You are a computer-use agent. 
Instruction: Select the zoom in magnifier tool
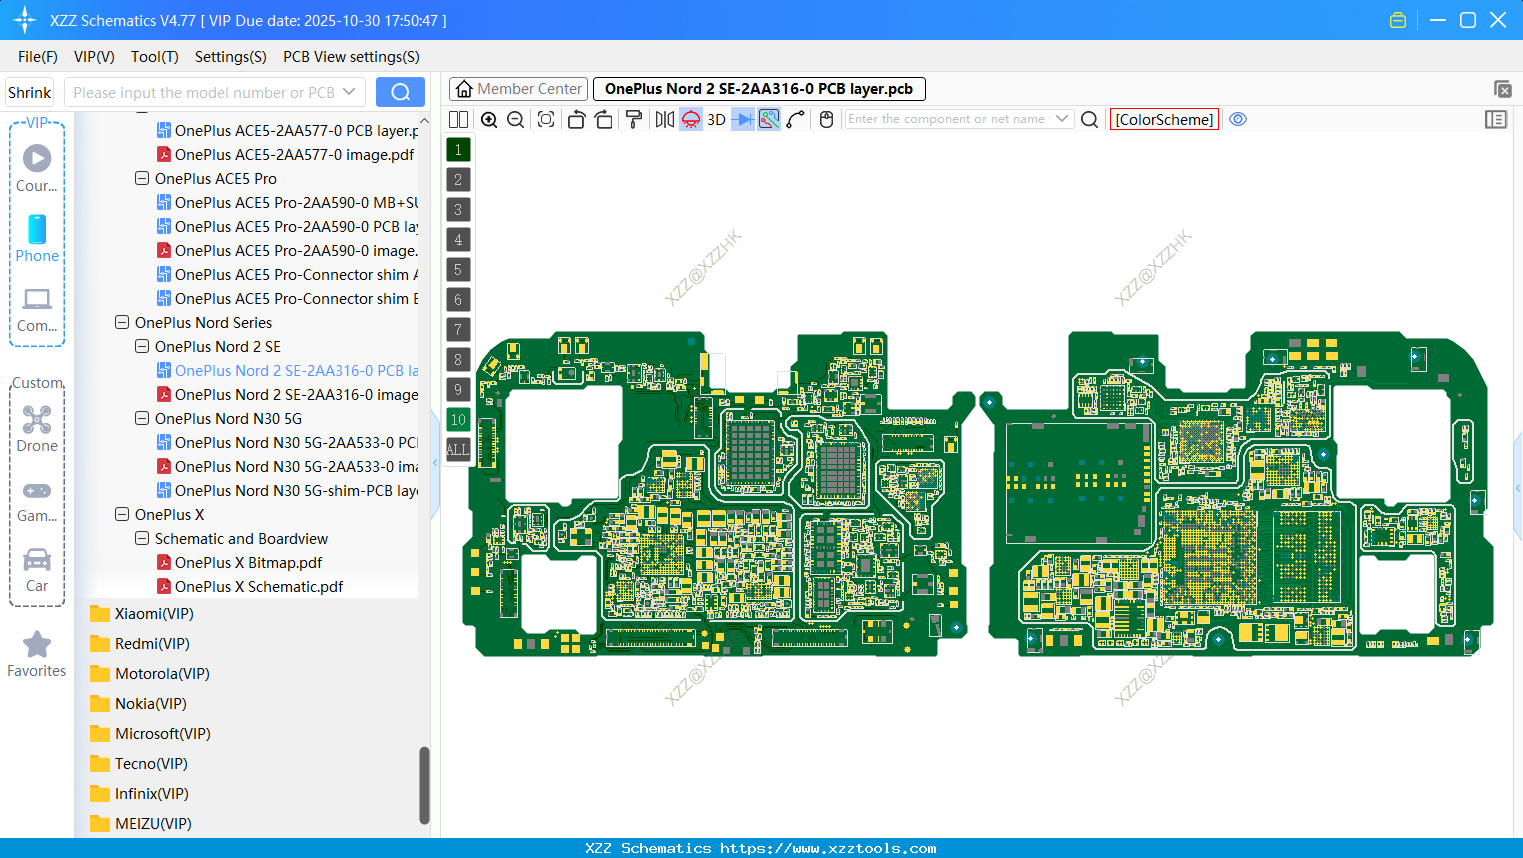pos(488,119)
